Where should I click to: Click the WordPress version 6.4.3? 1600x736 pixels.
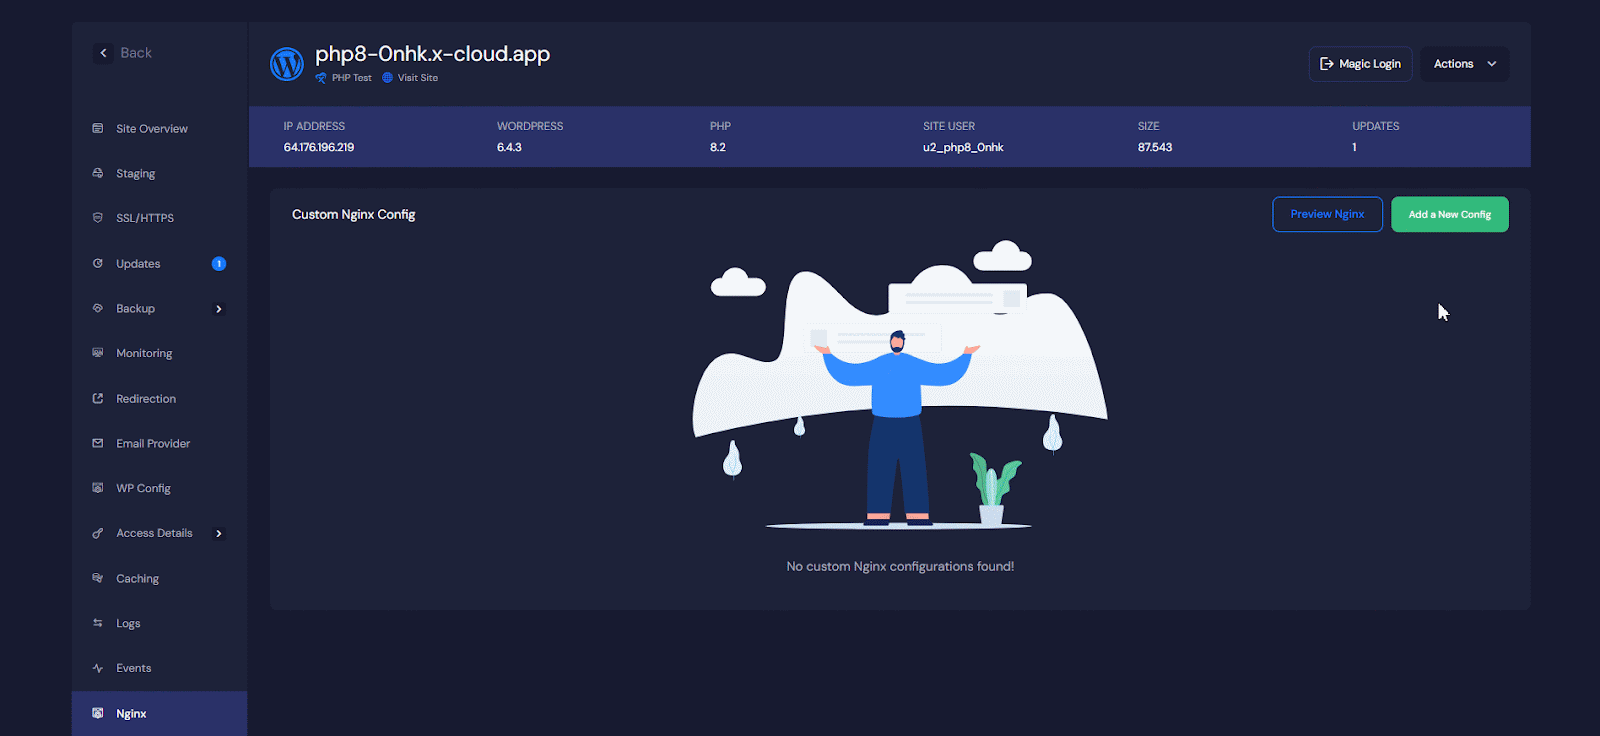coord(509,147)
